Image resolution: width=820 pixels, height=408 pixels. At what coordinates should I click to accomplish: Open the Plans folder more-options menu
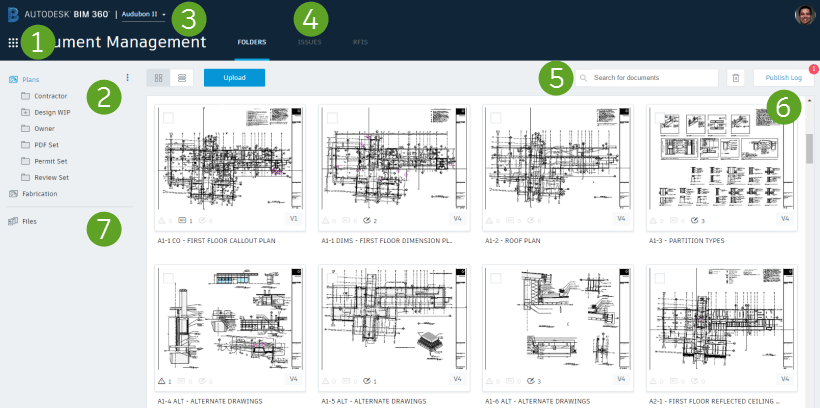(128, 77)
